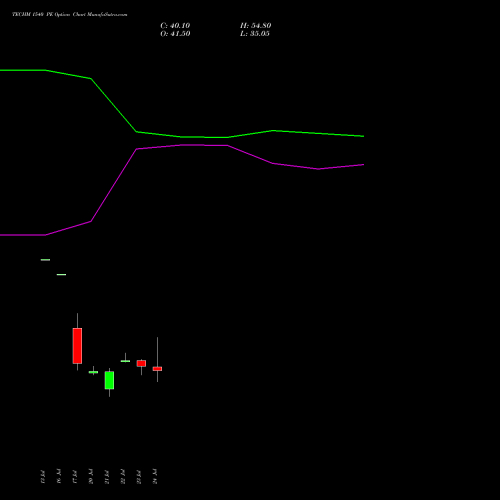Image resolution: width=500 pixels, height=500 pixels.
Task: Select the large green candle for 21 Jul
Action: (109, 380)
